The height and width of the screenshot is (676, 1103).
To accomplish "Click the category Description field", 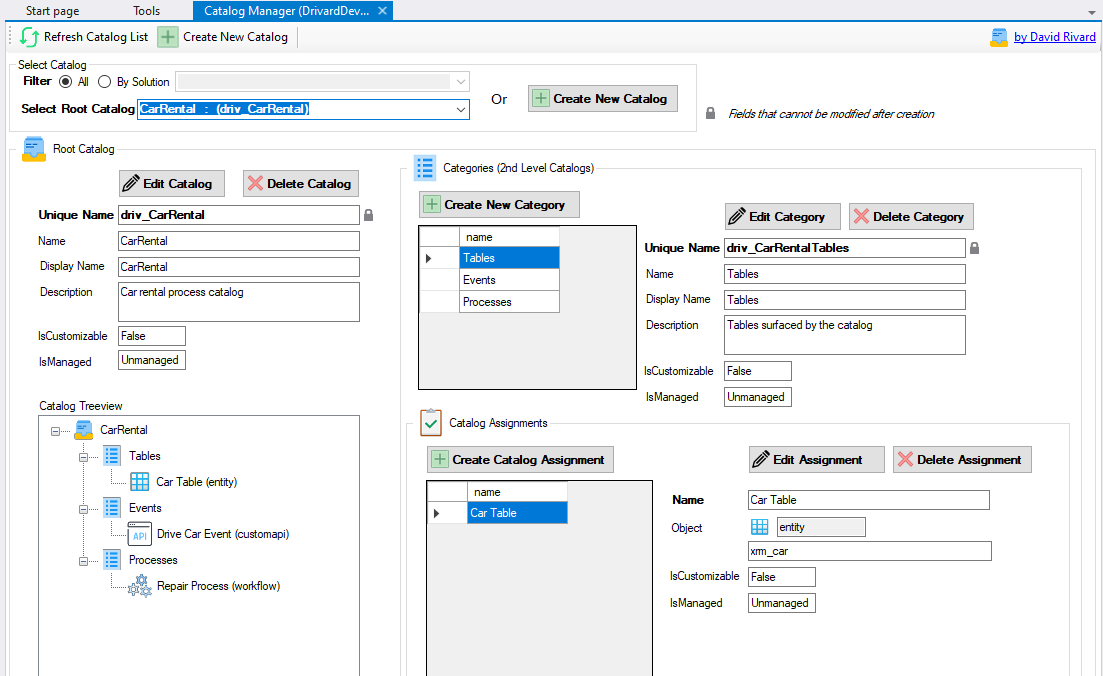I will [845, 335].
